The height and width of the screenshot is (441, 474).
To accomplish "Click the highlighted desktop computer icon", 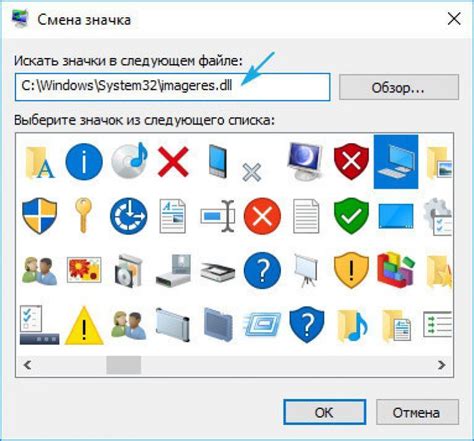I will click(396, 162).
